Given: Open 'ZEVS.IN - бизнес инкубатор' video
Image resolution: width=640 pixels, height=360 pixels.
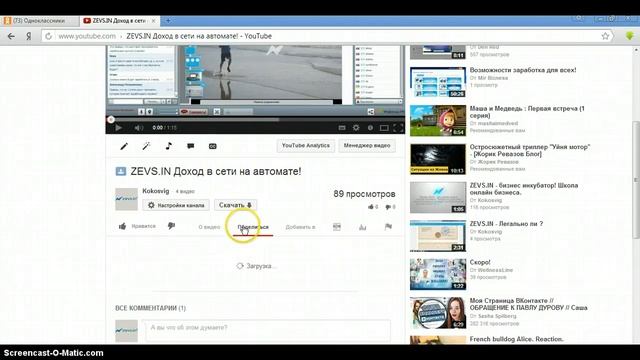Looking at the screenshot, I should point(524,189).
